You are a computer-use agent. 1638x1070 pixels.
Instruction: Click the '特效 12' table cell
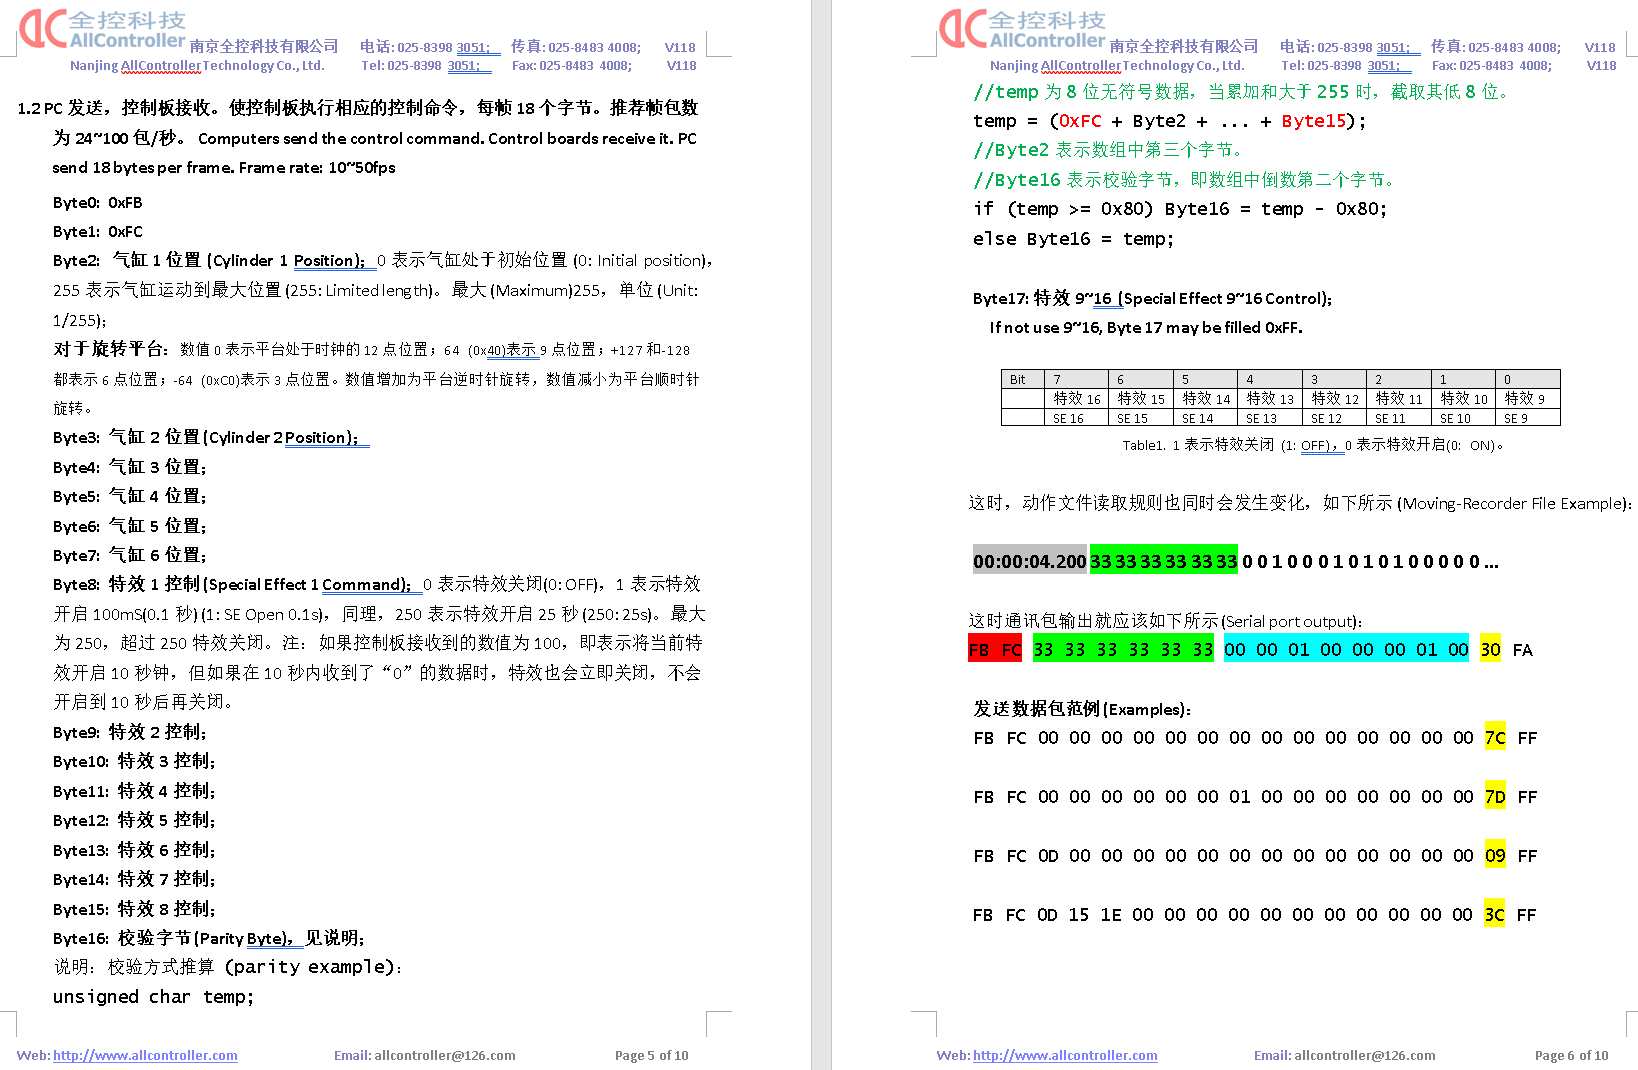pyautogui.click(x=1334, y=399)
